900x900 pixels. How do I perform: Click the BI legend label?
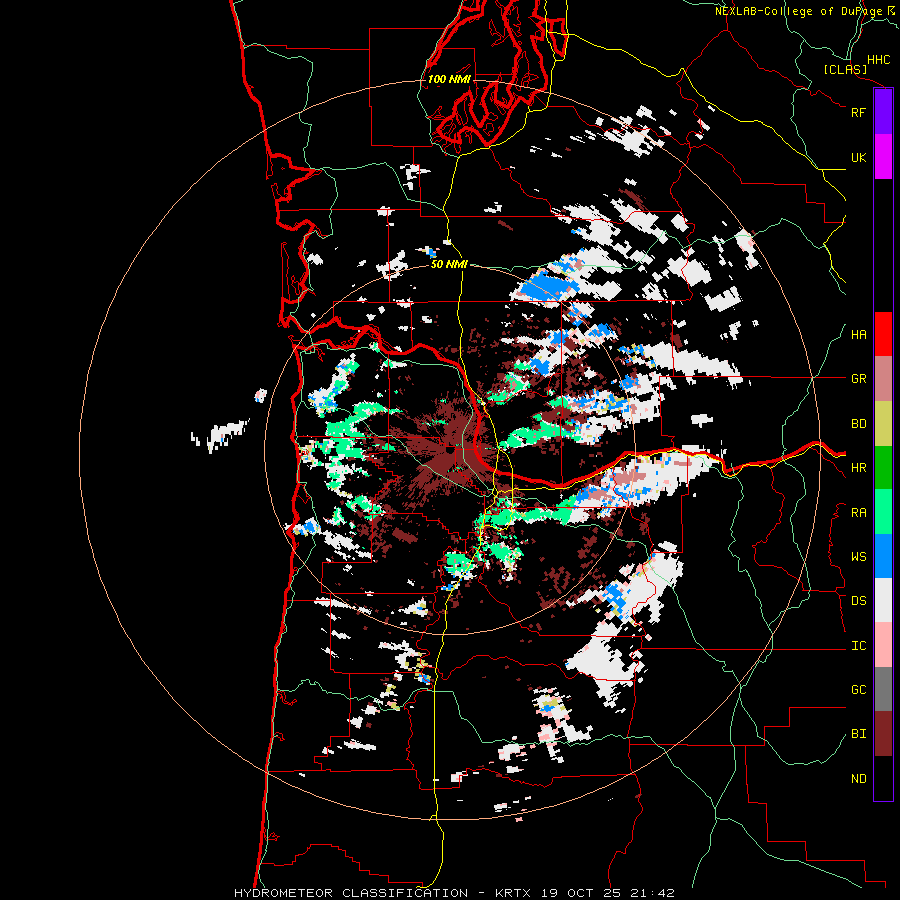click(859, 734)
